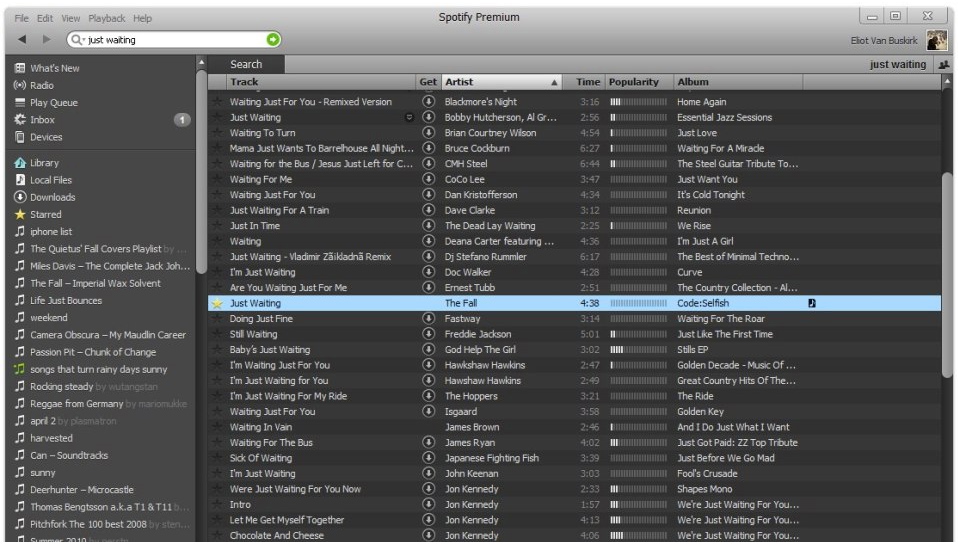The image size is (958, 547).
Task: Star Waiting Just For You - Remixed Version
Action: [x=217, y=101]
